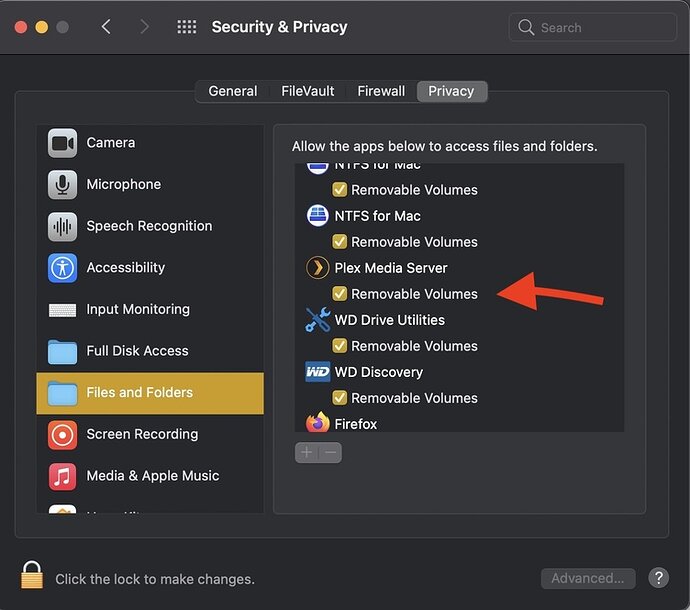
Task: Click the Camera icon in privacy list
Action: [x=62, y=143]
